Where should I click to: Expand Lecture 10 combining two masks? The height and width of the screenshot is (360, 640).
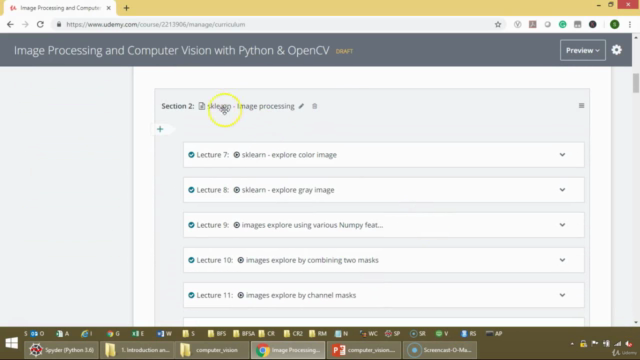click(x=562, y=260)
